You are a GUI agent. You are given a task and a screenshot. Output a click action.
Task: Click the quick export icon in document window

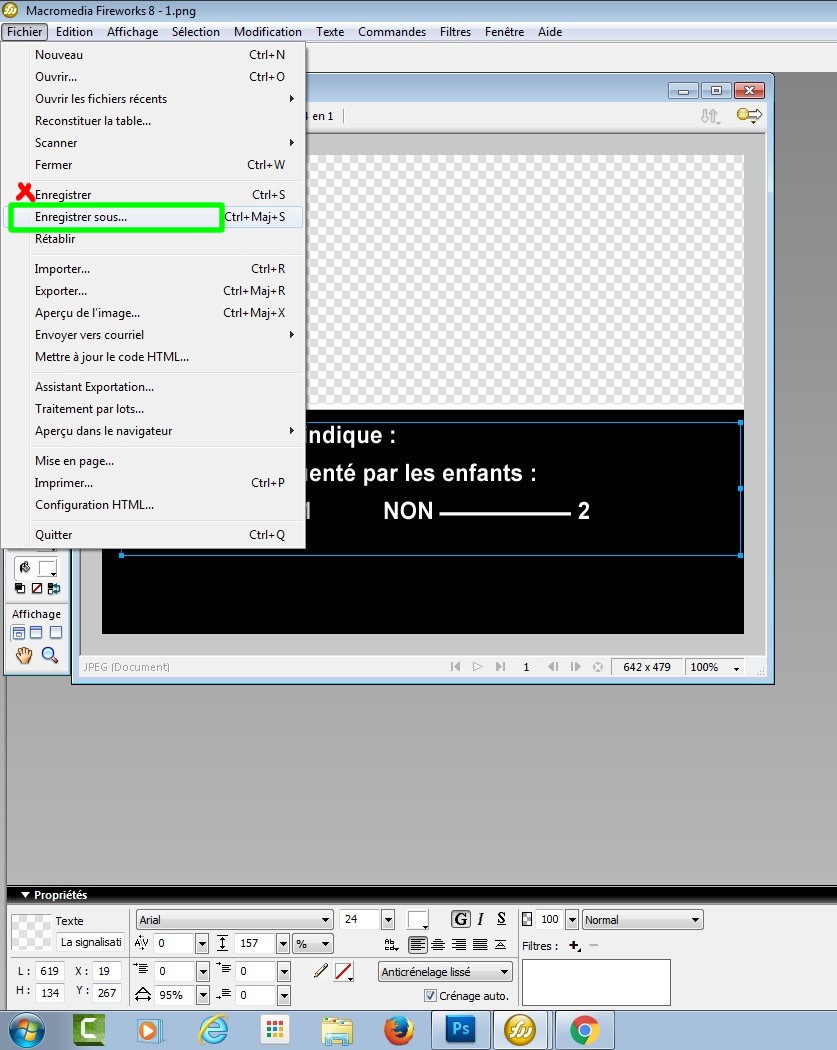[749, 115]
